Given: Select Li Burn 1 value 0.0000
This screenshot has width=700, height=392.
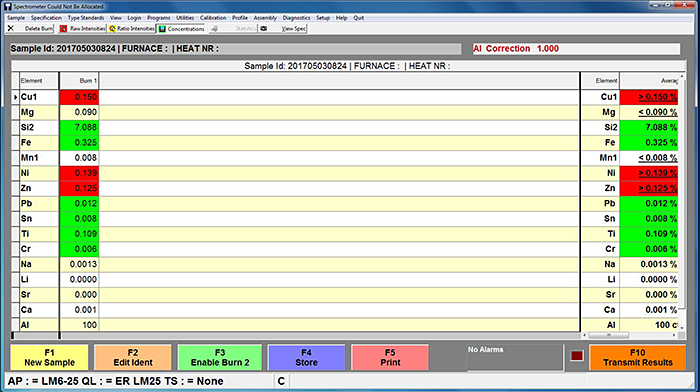Looking at the screenshot, I should pyautogui.click(x=79, y=279).
